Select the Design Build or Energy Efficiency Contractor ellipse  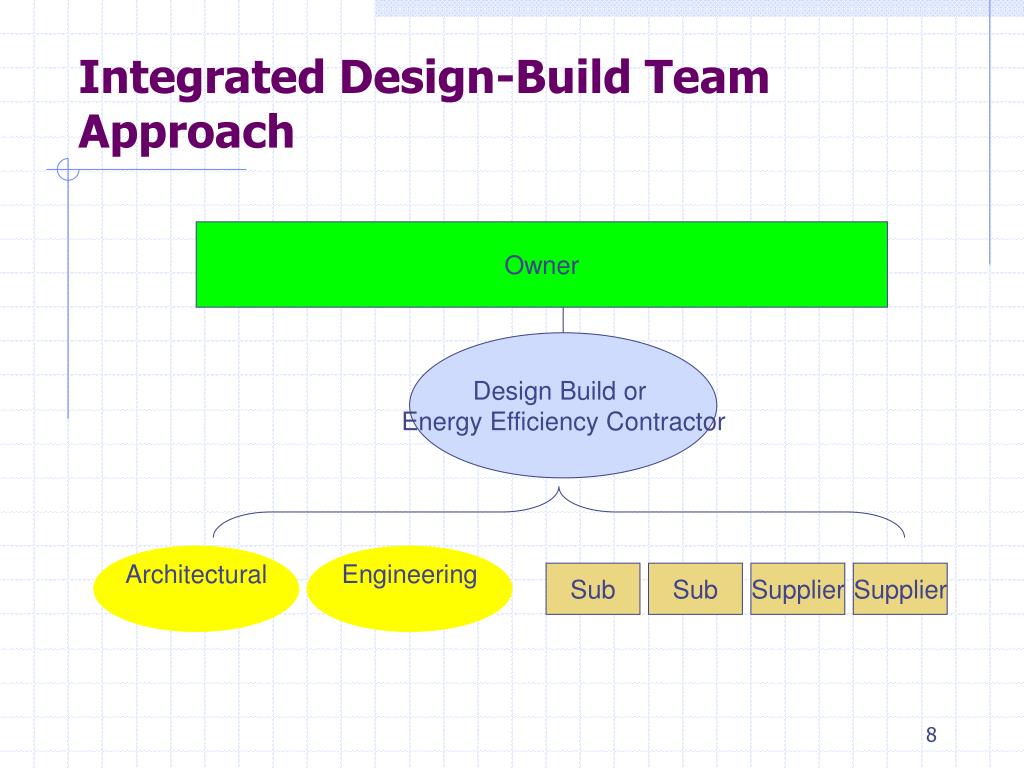tap(563, 406)
